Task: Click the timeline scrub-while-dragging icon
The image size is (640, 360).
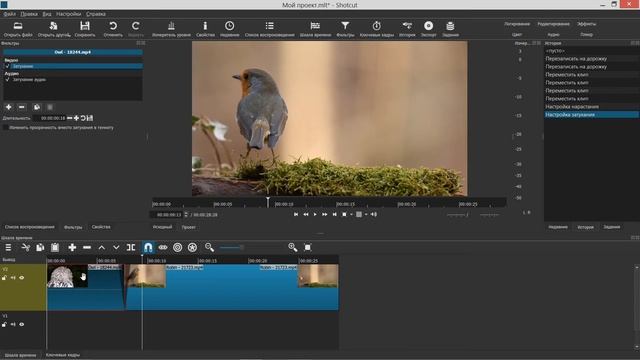Action: [x=163, y=247]
